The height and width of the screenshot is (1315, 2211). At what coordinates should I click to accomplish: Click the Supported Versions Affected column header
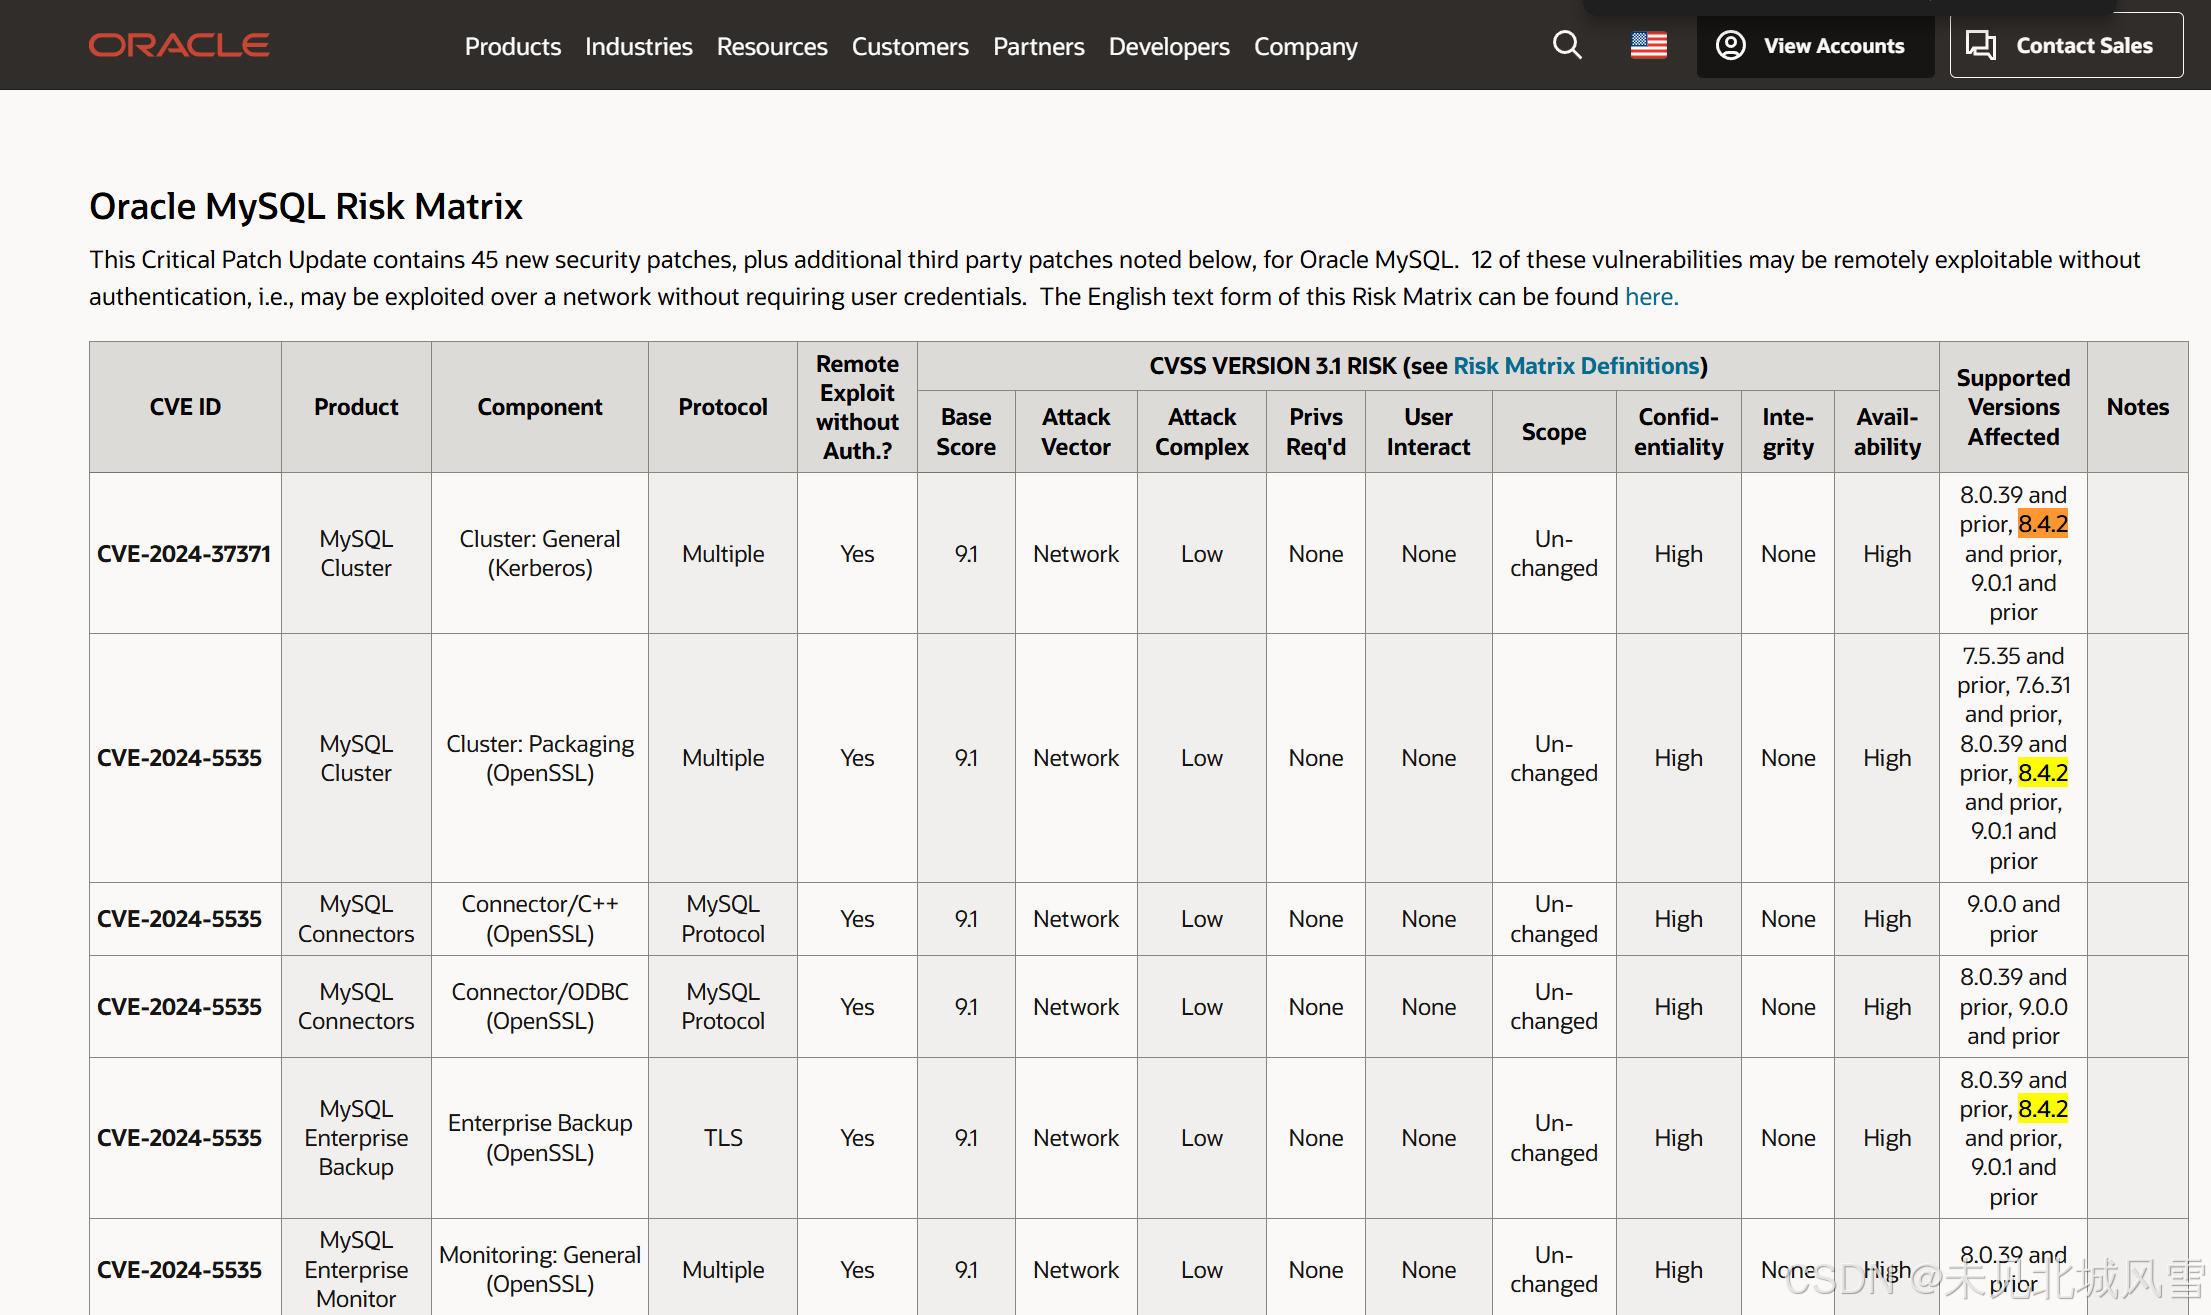point(2012,407)
